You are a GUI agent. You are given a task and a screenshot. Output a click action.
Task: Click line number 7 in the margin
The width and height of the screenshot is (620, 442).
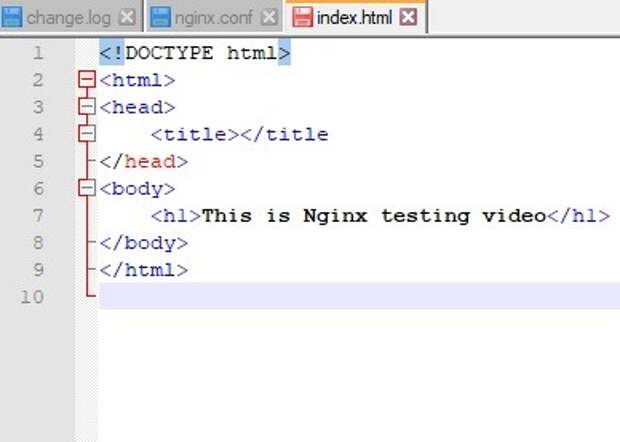(x=38, y=215)
